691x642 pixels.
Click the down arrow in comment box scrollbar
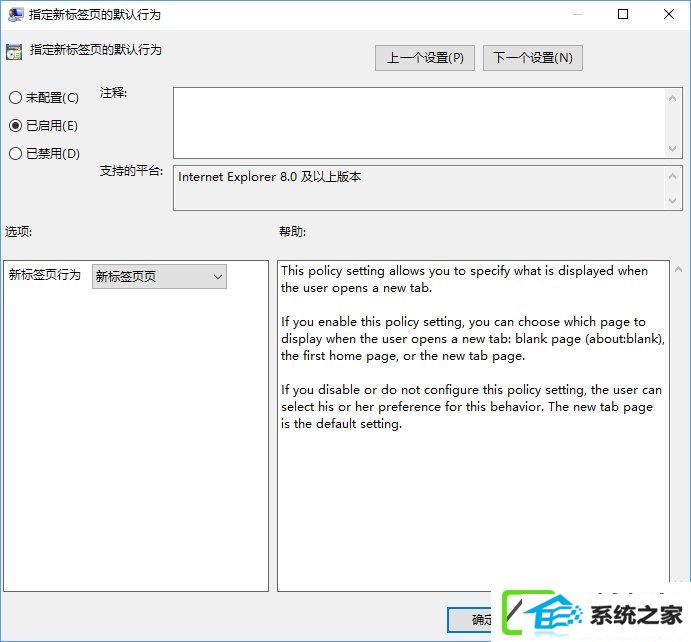(x=672, y=148)
